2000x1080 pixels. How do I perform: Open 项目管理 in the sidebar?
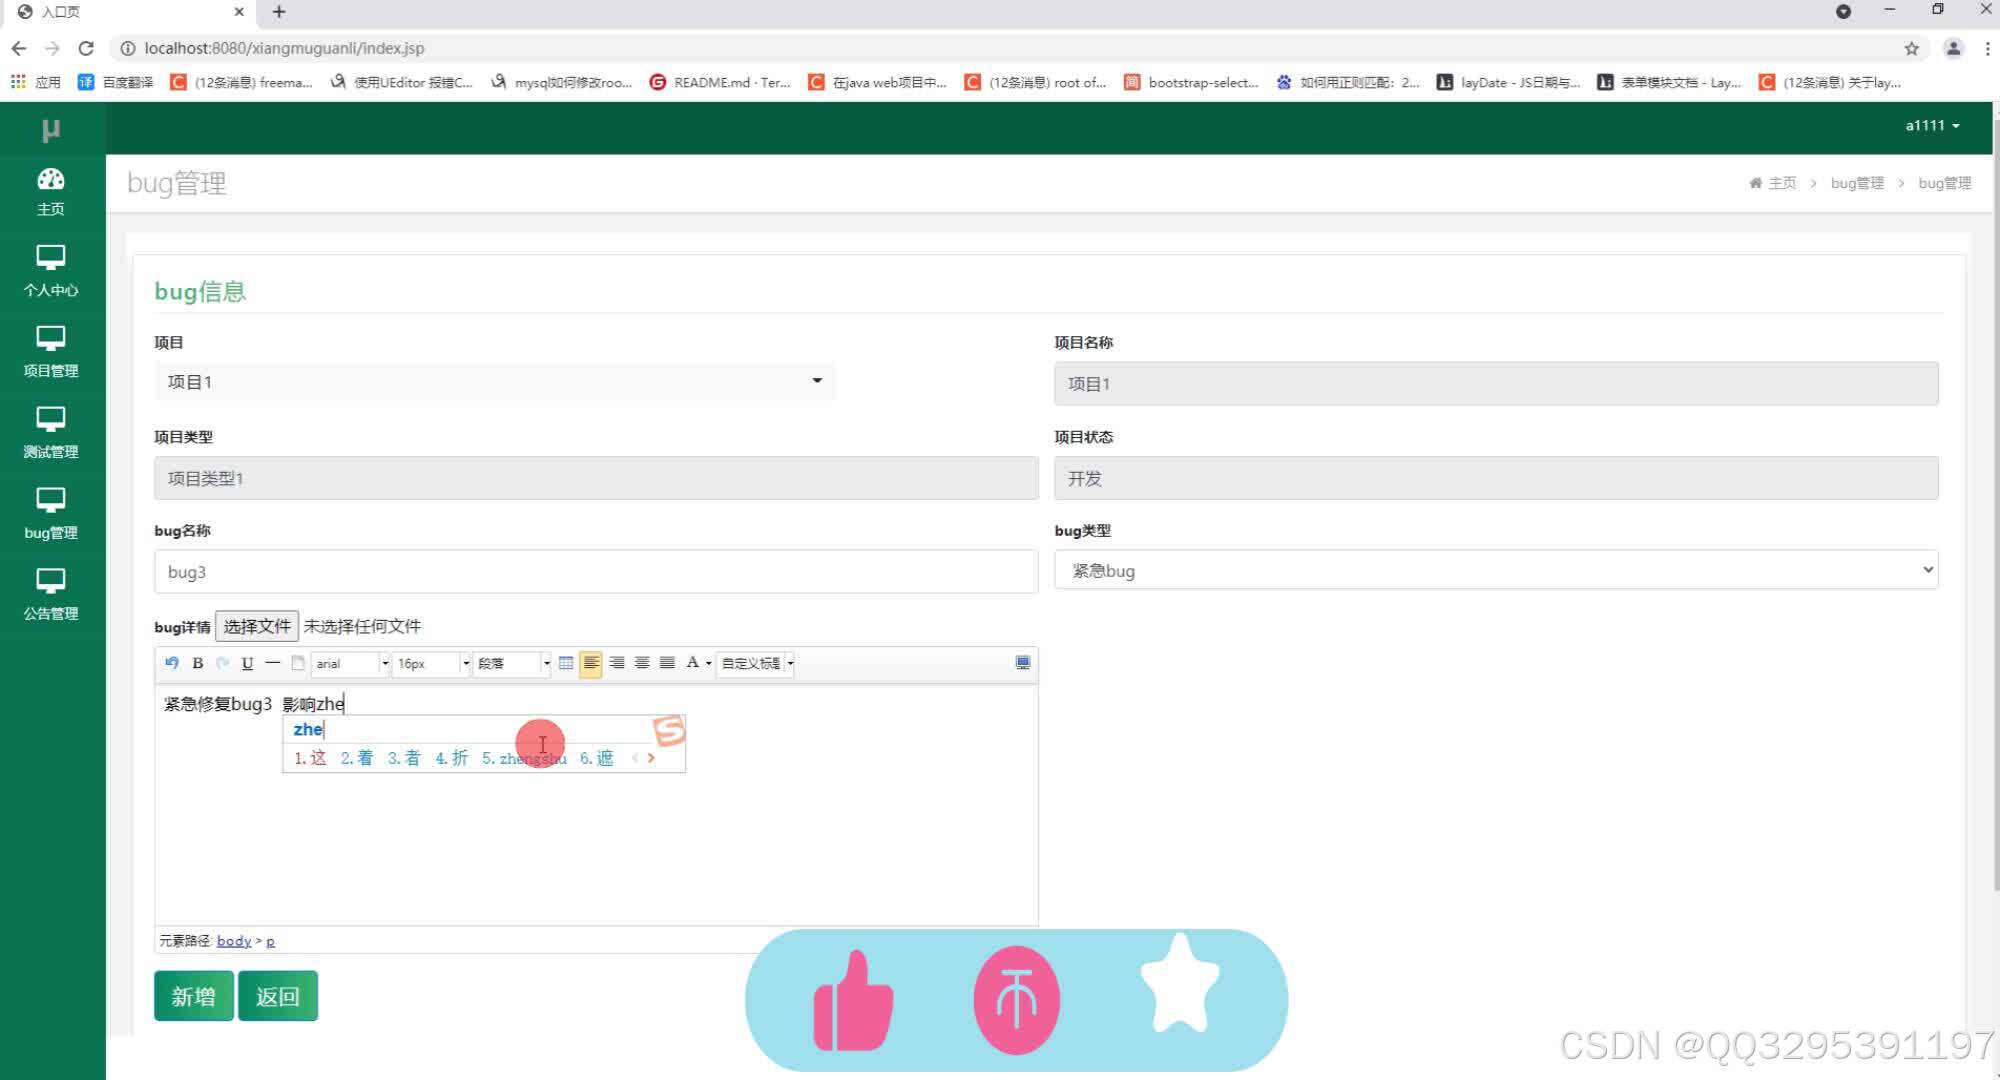51,353
